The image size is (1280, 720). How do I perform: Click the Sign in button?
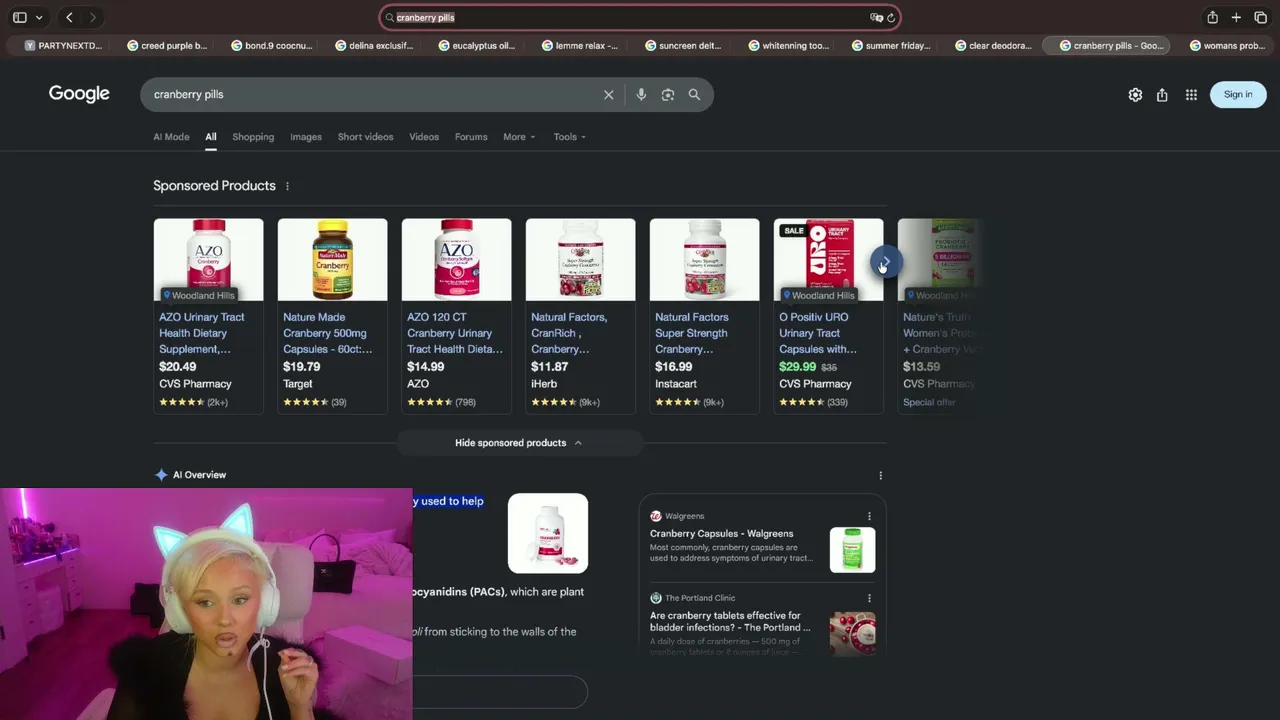(x=1238, y=95)
